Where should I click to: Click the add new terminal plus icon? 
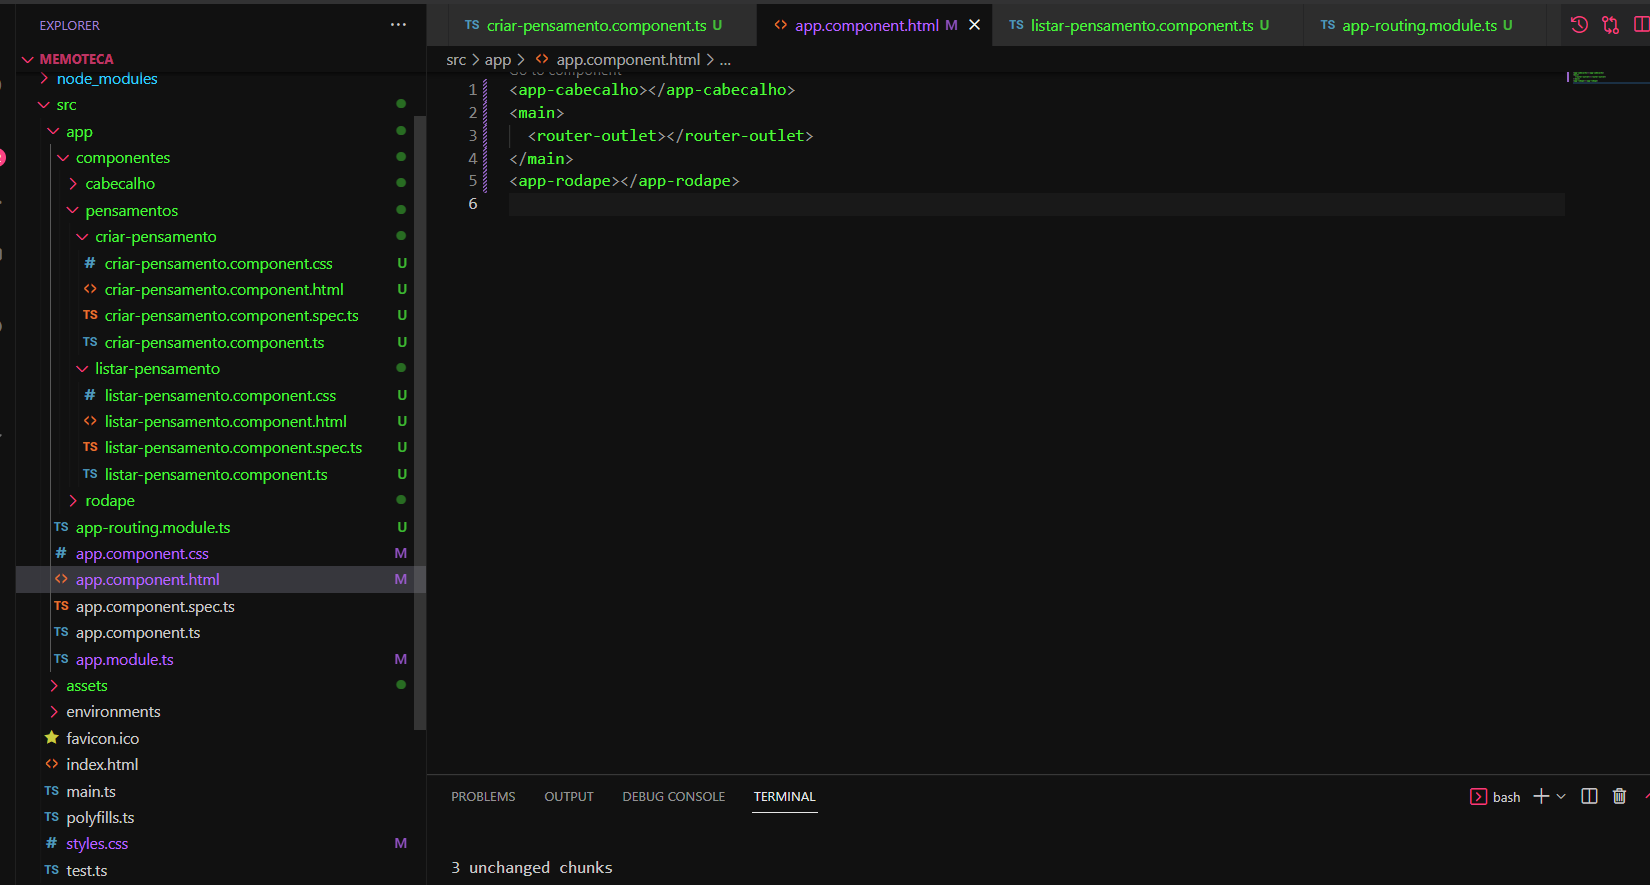click(1541, 796)
